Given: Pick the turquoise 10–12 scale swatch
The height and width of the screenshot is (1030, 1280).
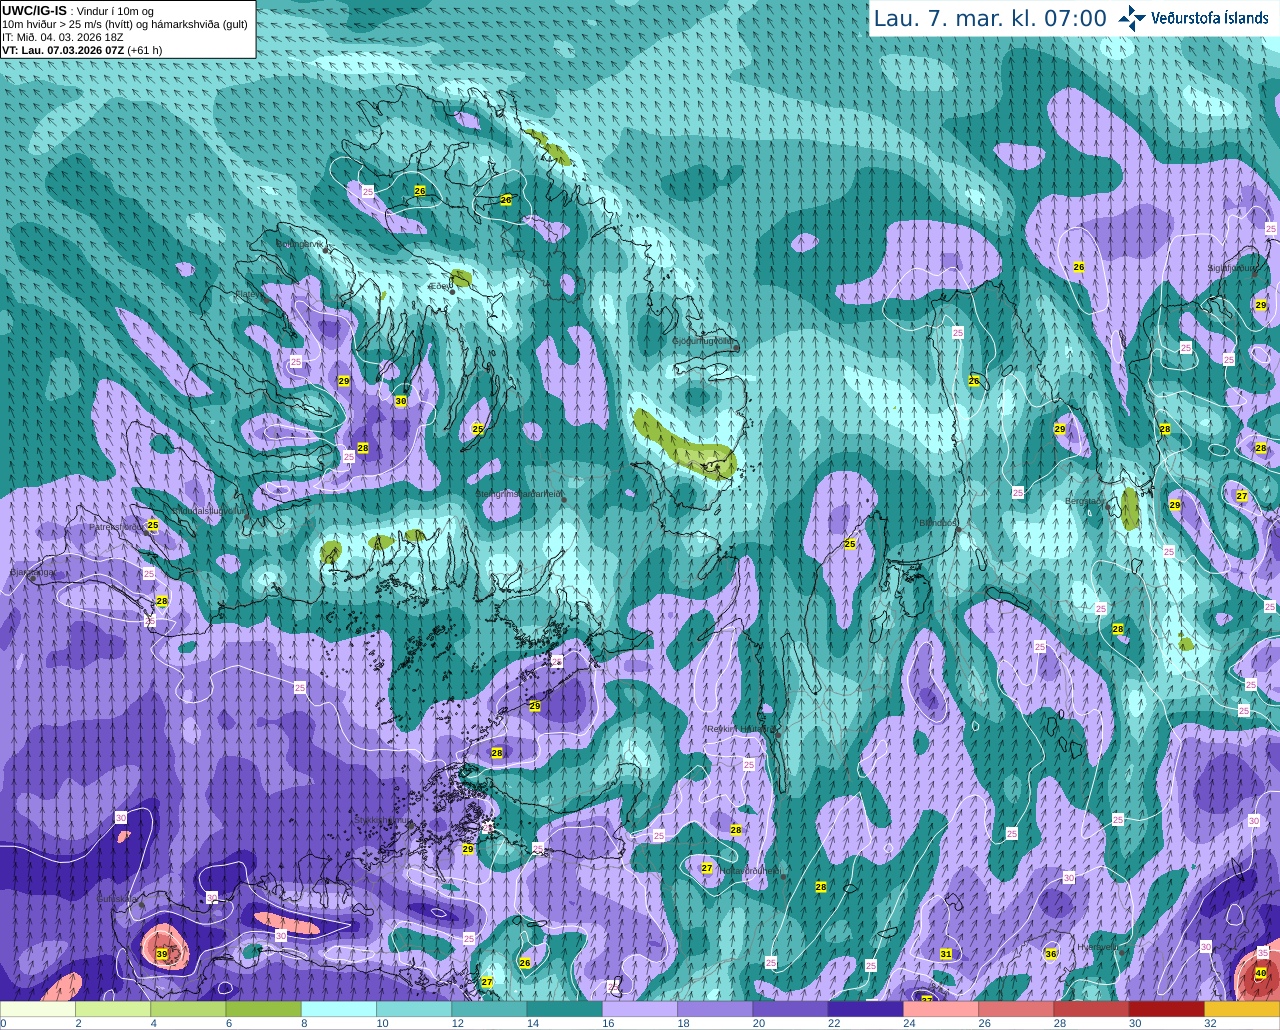Looking at the screenshot, I should point(414,1009).
